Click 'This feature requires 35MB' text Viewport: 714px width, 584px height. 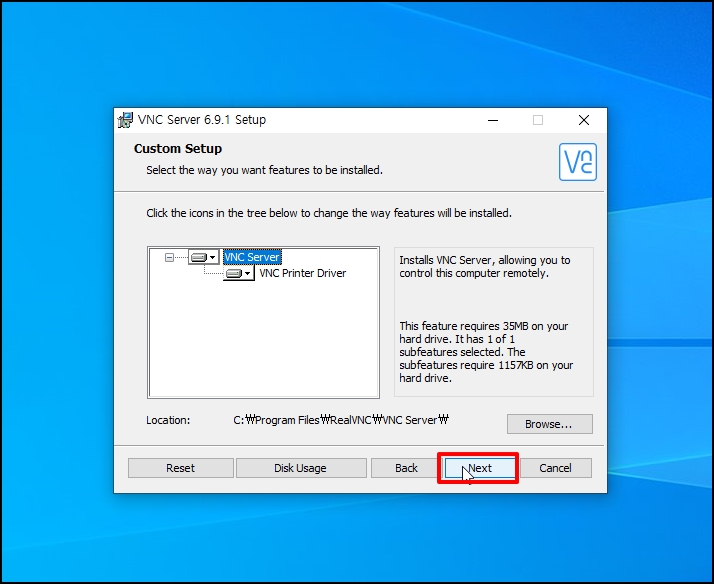click(x=486, y=352)
